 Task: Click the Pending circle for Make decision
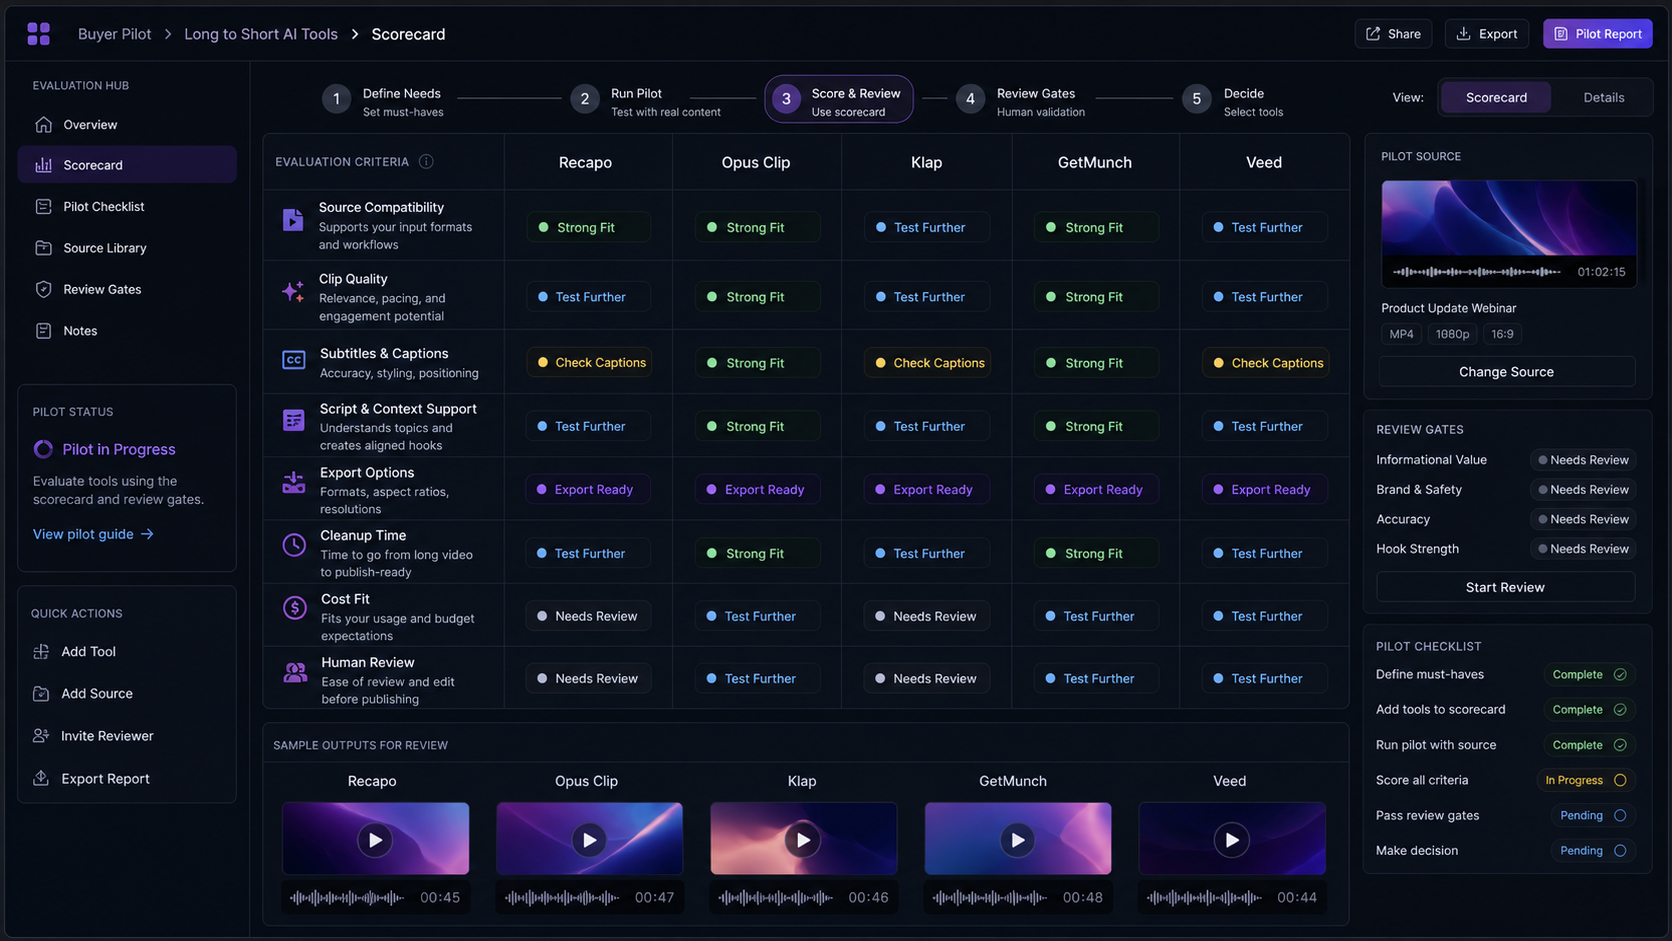click(1620, 851)
